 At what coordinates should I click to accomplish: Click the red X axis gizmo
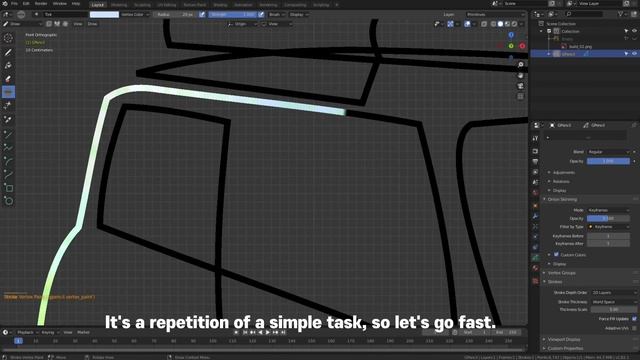click(522, 46)
